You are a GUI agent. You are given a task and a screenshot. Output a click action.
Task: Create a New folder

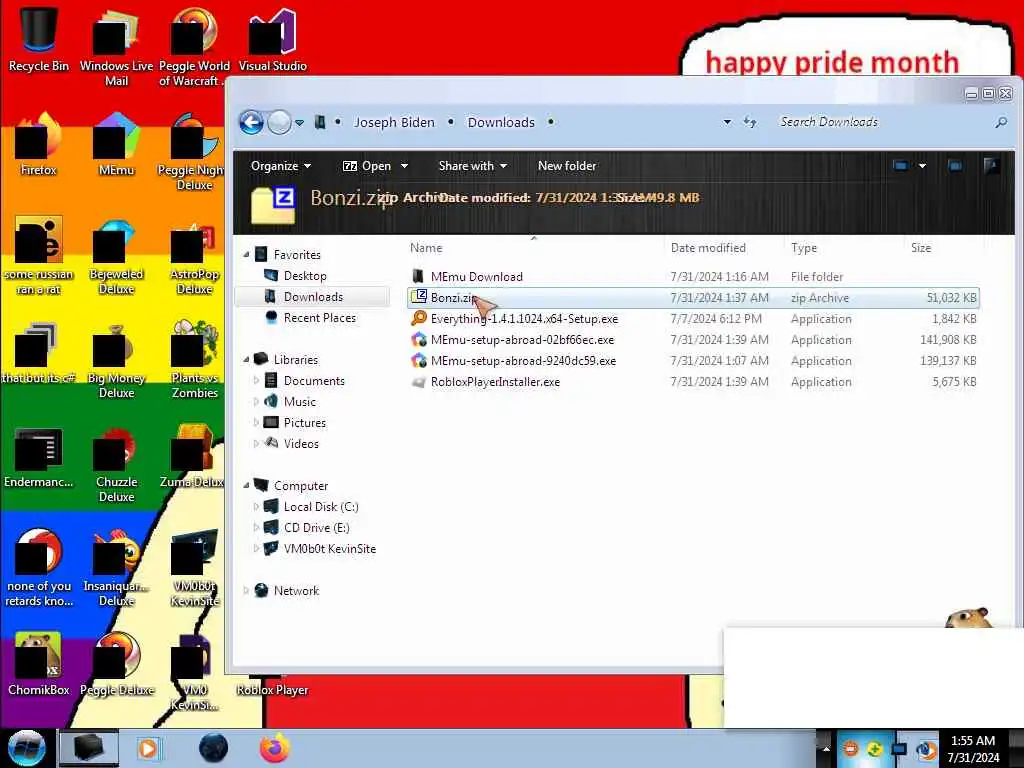coord(567,166)
